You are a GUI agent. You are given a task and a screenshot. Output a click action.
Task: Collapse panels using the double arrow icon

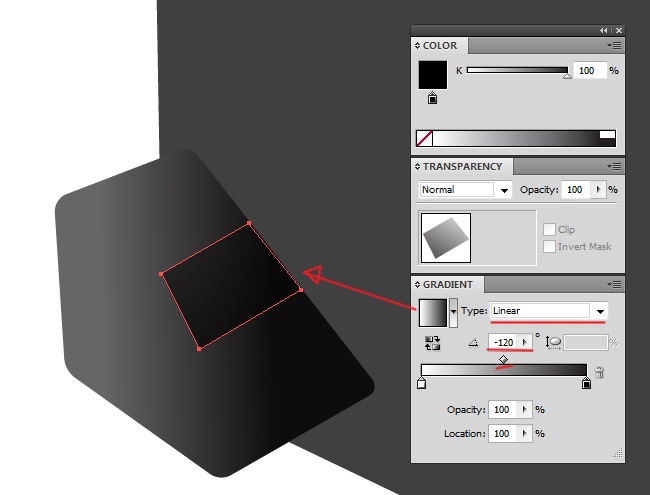[604, 30]
